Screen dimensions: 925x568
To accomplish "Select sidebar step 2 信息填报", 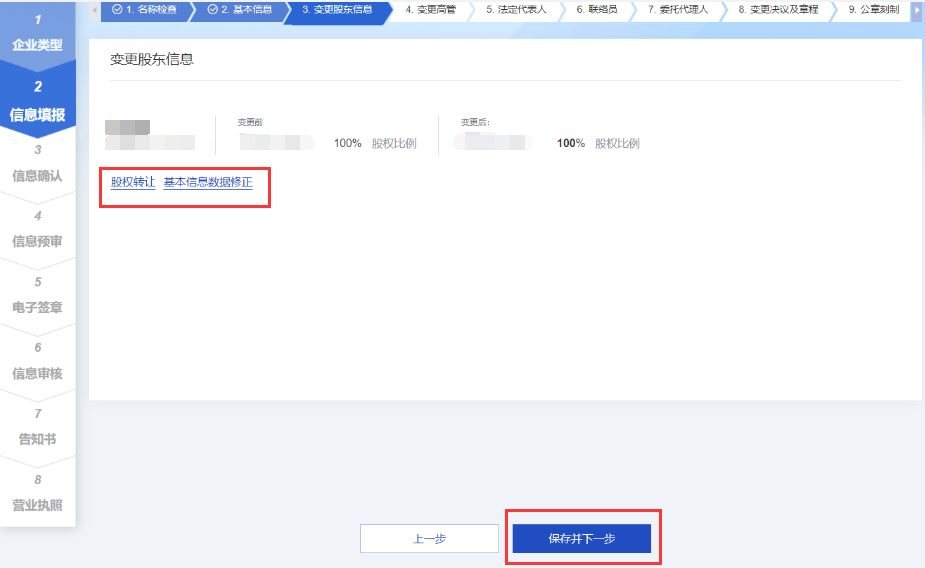I will coord(37,102).
